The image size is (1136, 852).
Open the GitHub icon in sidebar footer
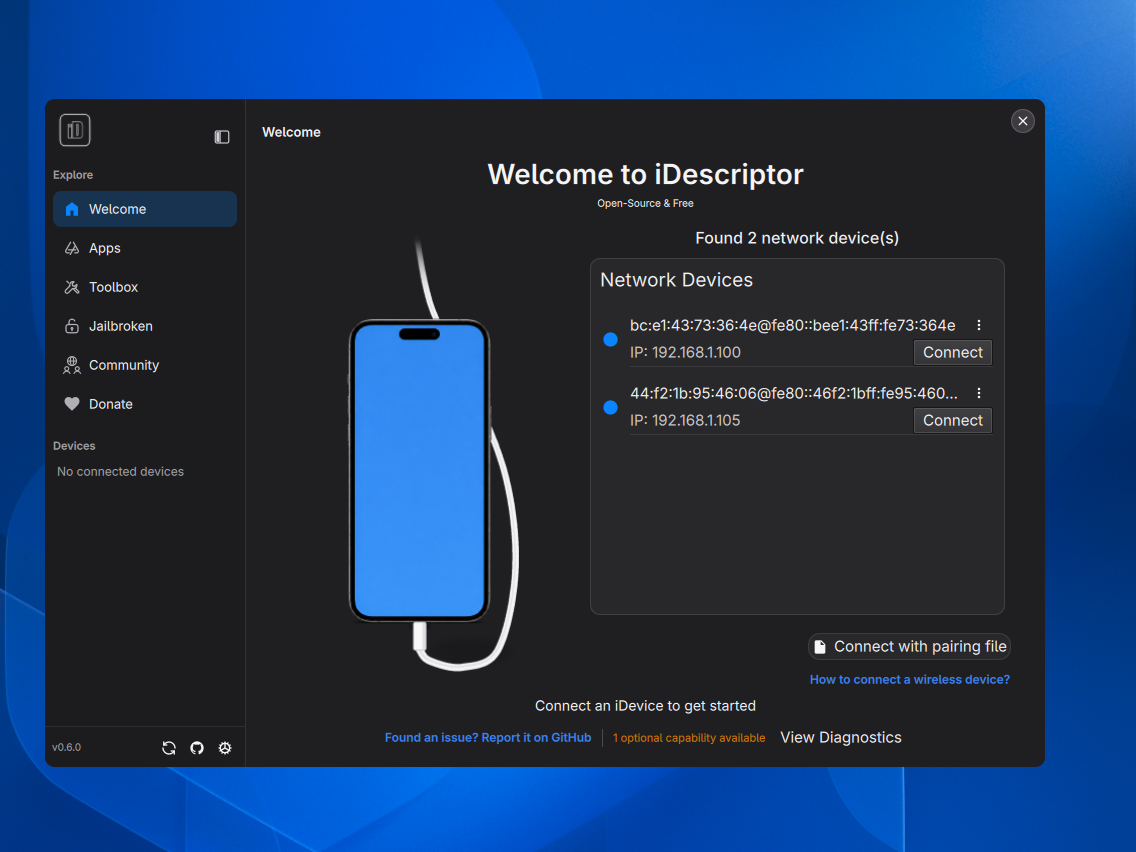[x=197, y=748]
